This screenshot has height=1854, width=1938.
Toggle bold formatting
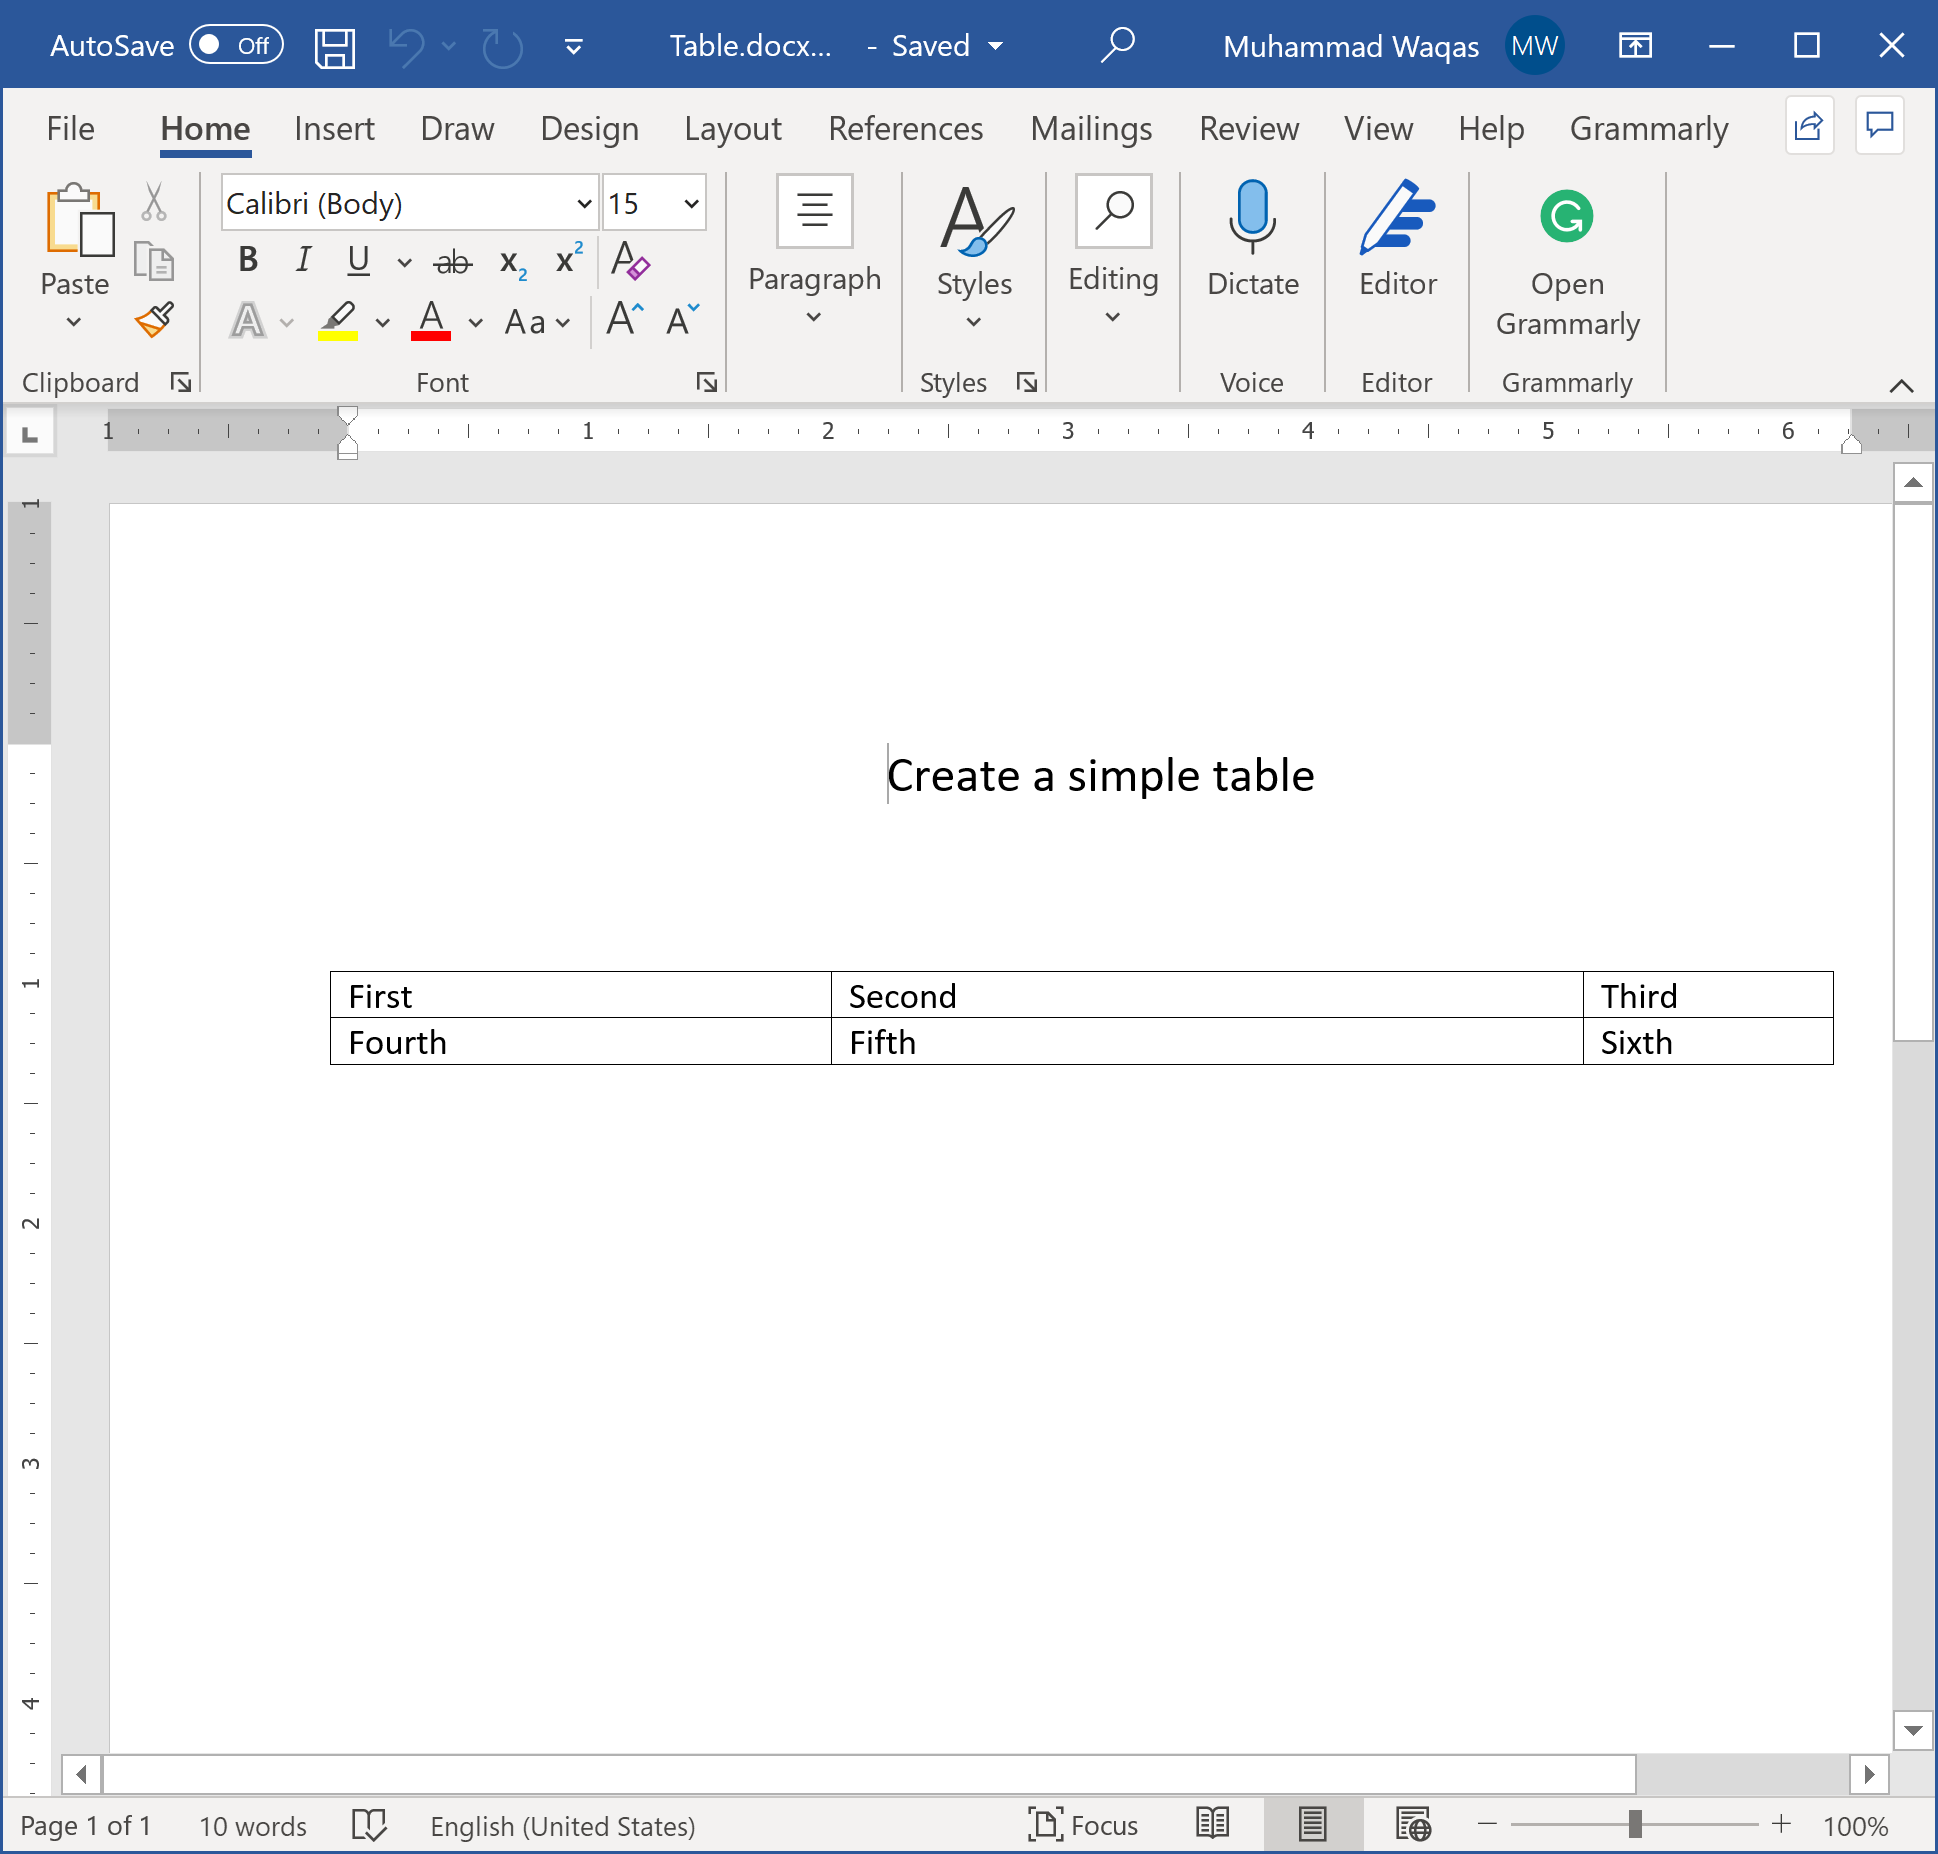tap(248, 261)
